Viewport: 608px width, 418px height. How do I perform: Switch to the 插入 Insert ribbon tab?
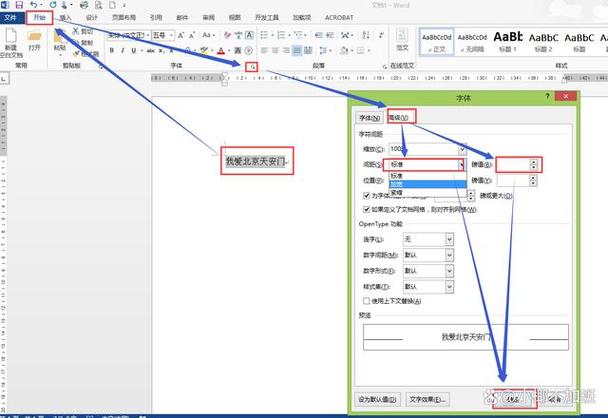[66, 18]
